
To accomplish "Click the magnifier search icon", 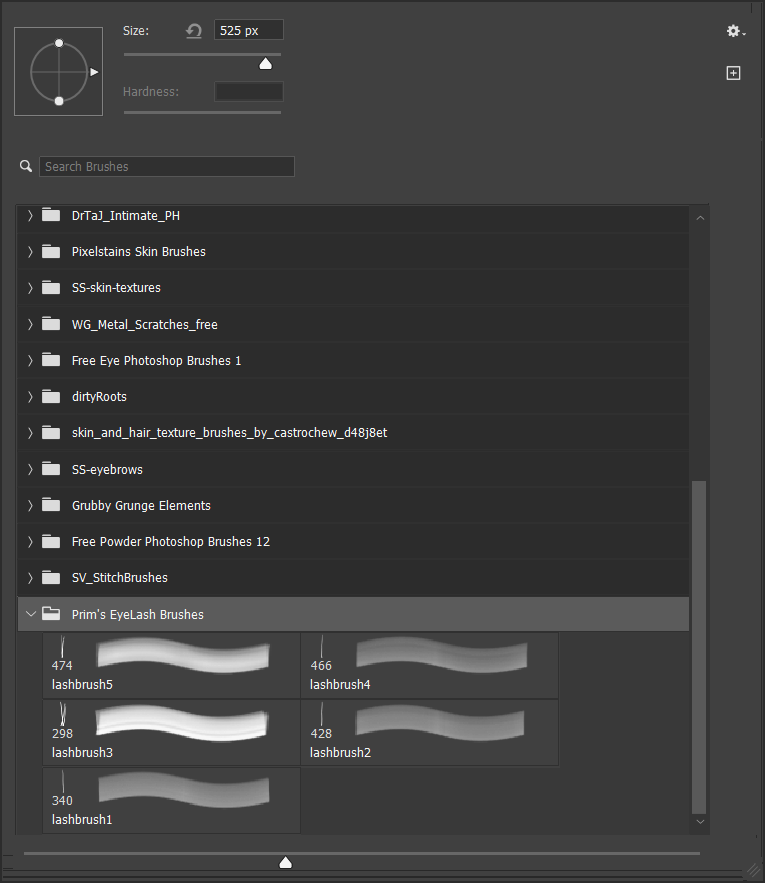I will (26, 166).
